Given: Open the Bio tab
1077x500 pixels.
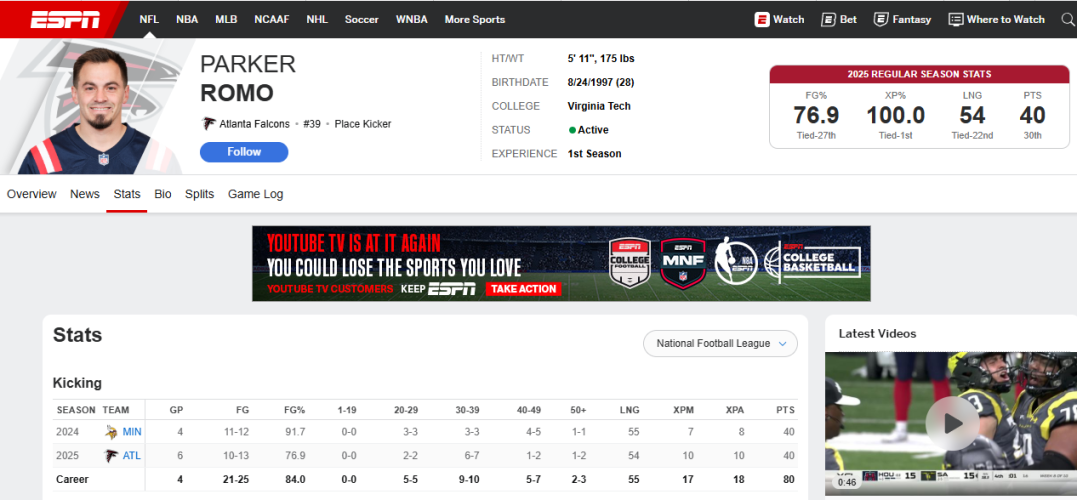Looking at the screenshot, I should pos(163,194).
